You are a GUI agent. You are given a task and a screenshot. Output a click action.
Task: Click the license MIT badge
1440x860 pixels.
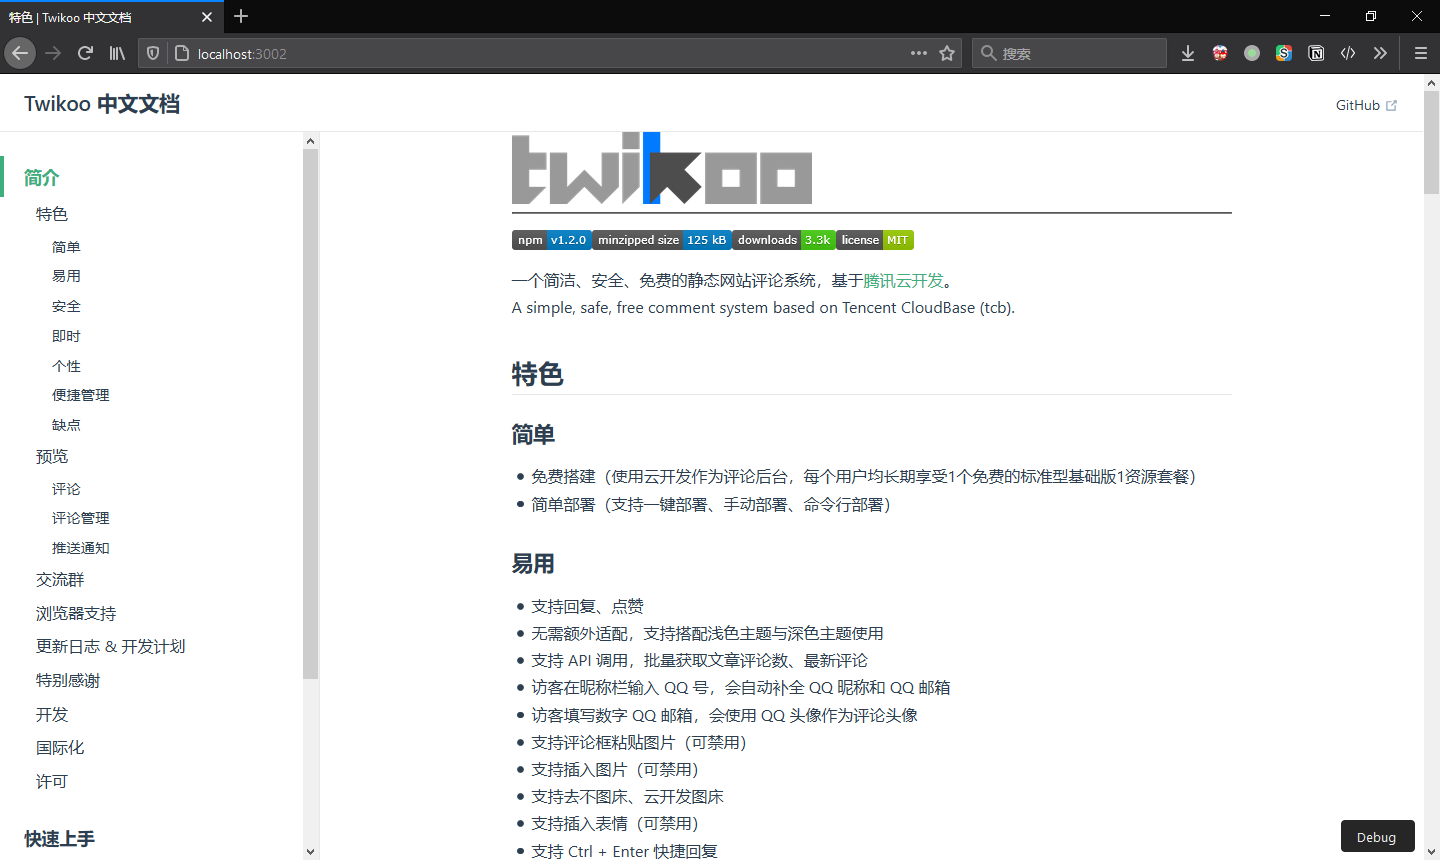pyautogui.click(x=875, y=240)
